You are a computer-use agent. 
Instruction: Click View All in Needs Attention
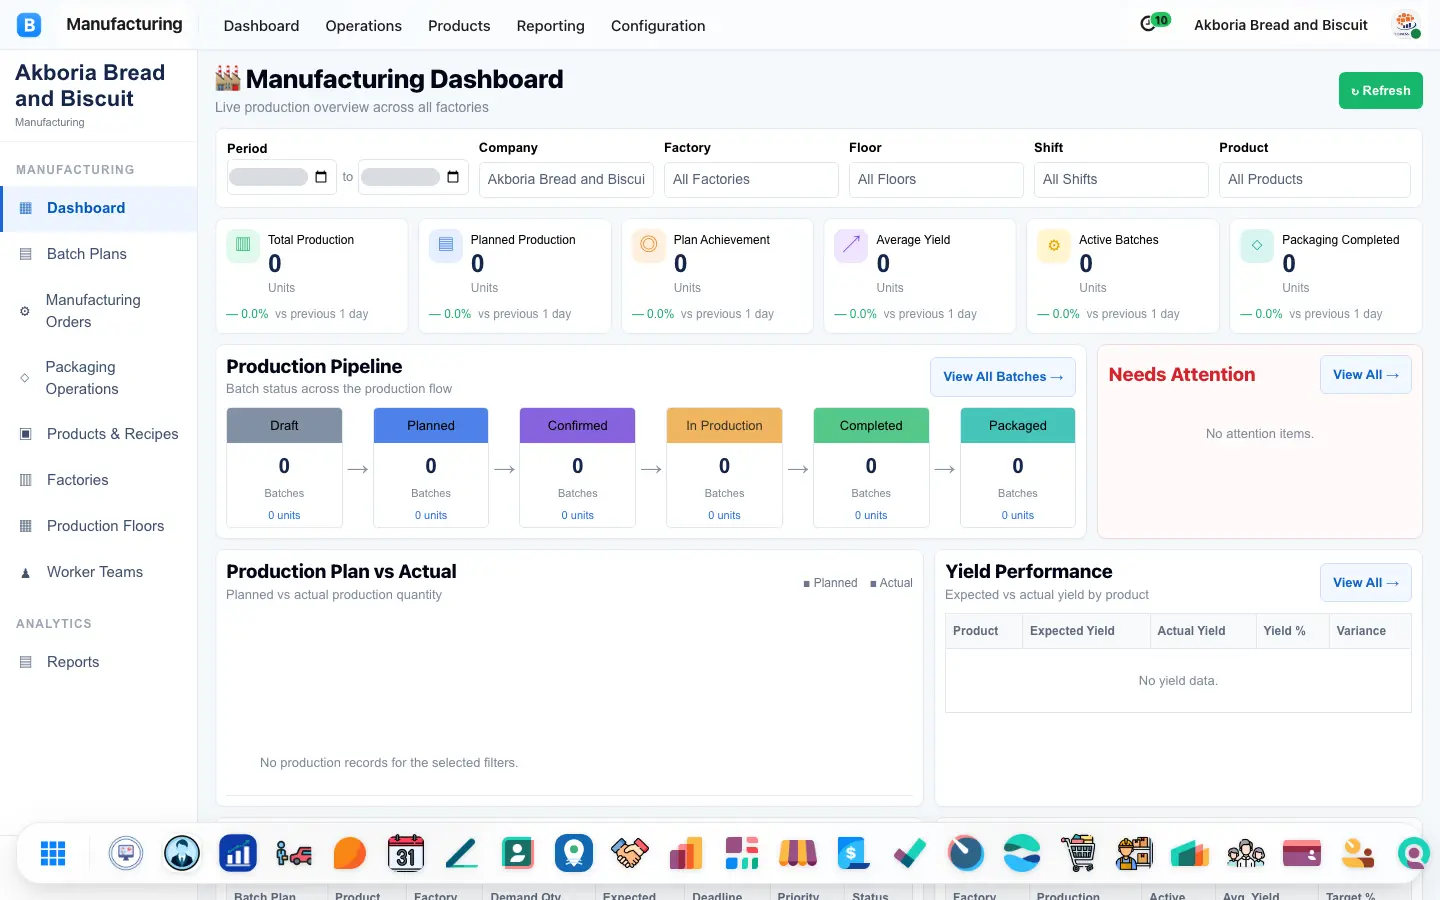click(1365, 375)
